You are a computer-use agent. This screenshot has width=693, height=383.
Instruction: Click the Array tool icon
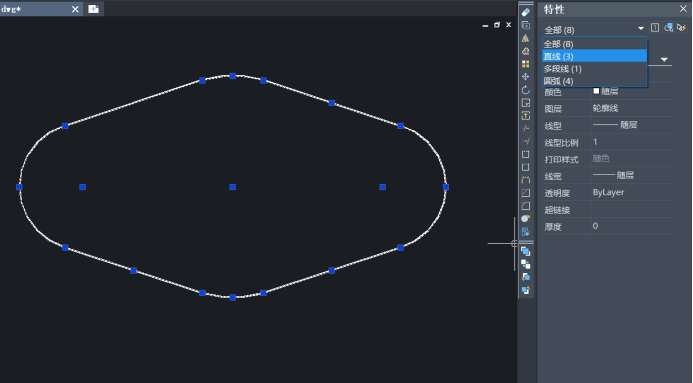click(525, 64)
